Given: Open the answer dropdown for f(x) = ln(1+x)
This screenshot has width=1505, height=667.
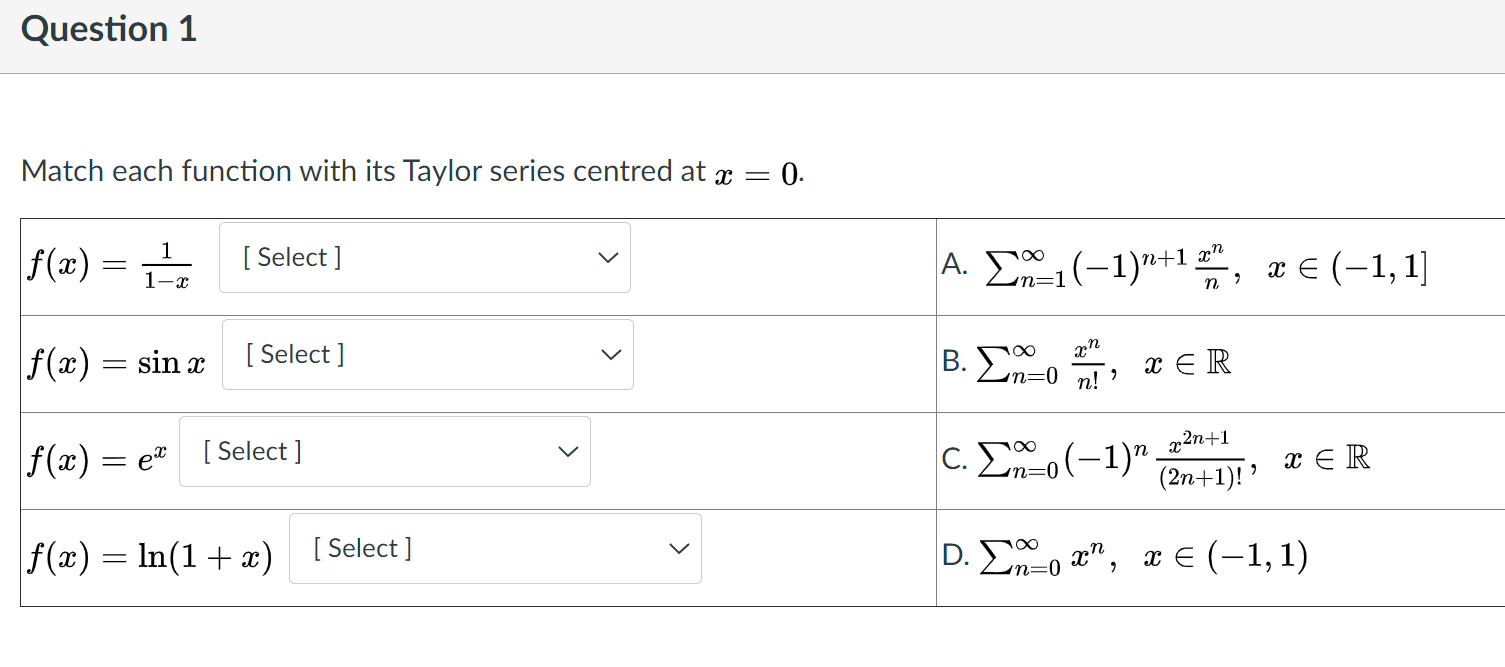Looking at the screenshot, I should tap(495, 548).
